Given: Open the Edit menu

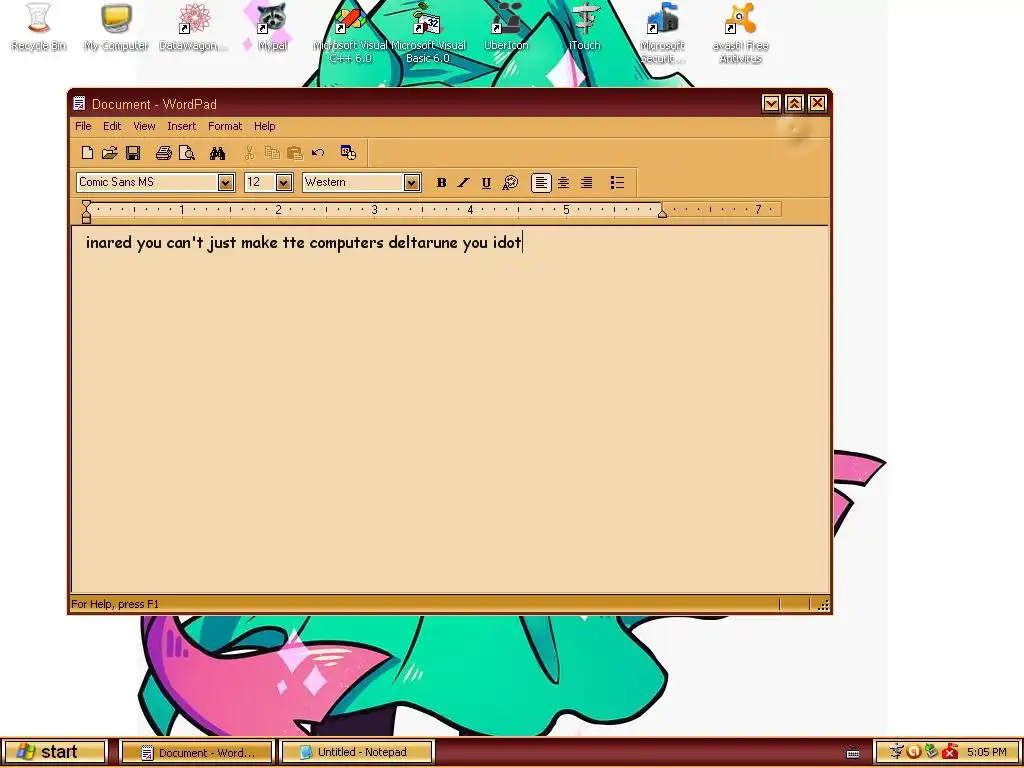Looking at the screenshot, I should [112, 126].
